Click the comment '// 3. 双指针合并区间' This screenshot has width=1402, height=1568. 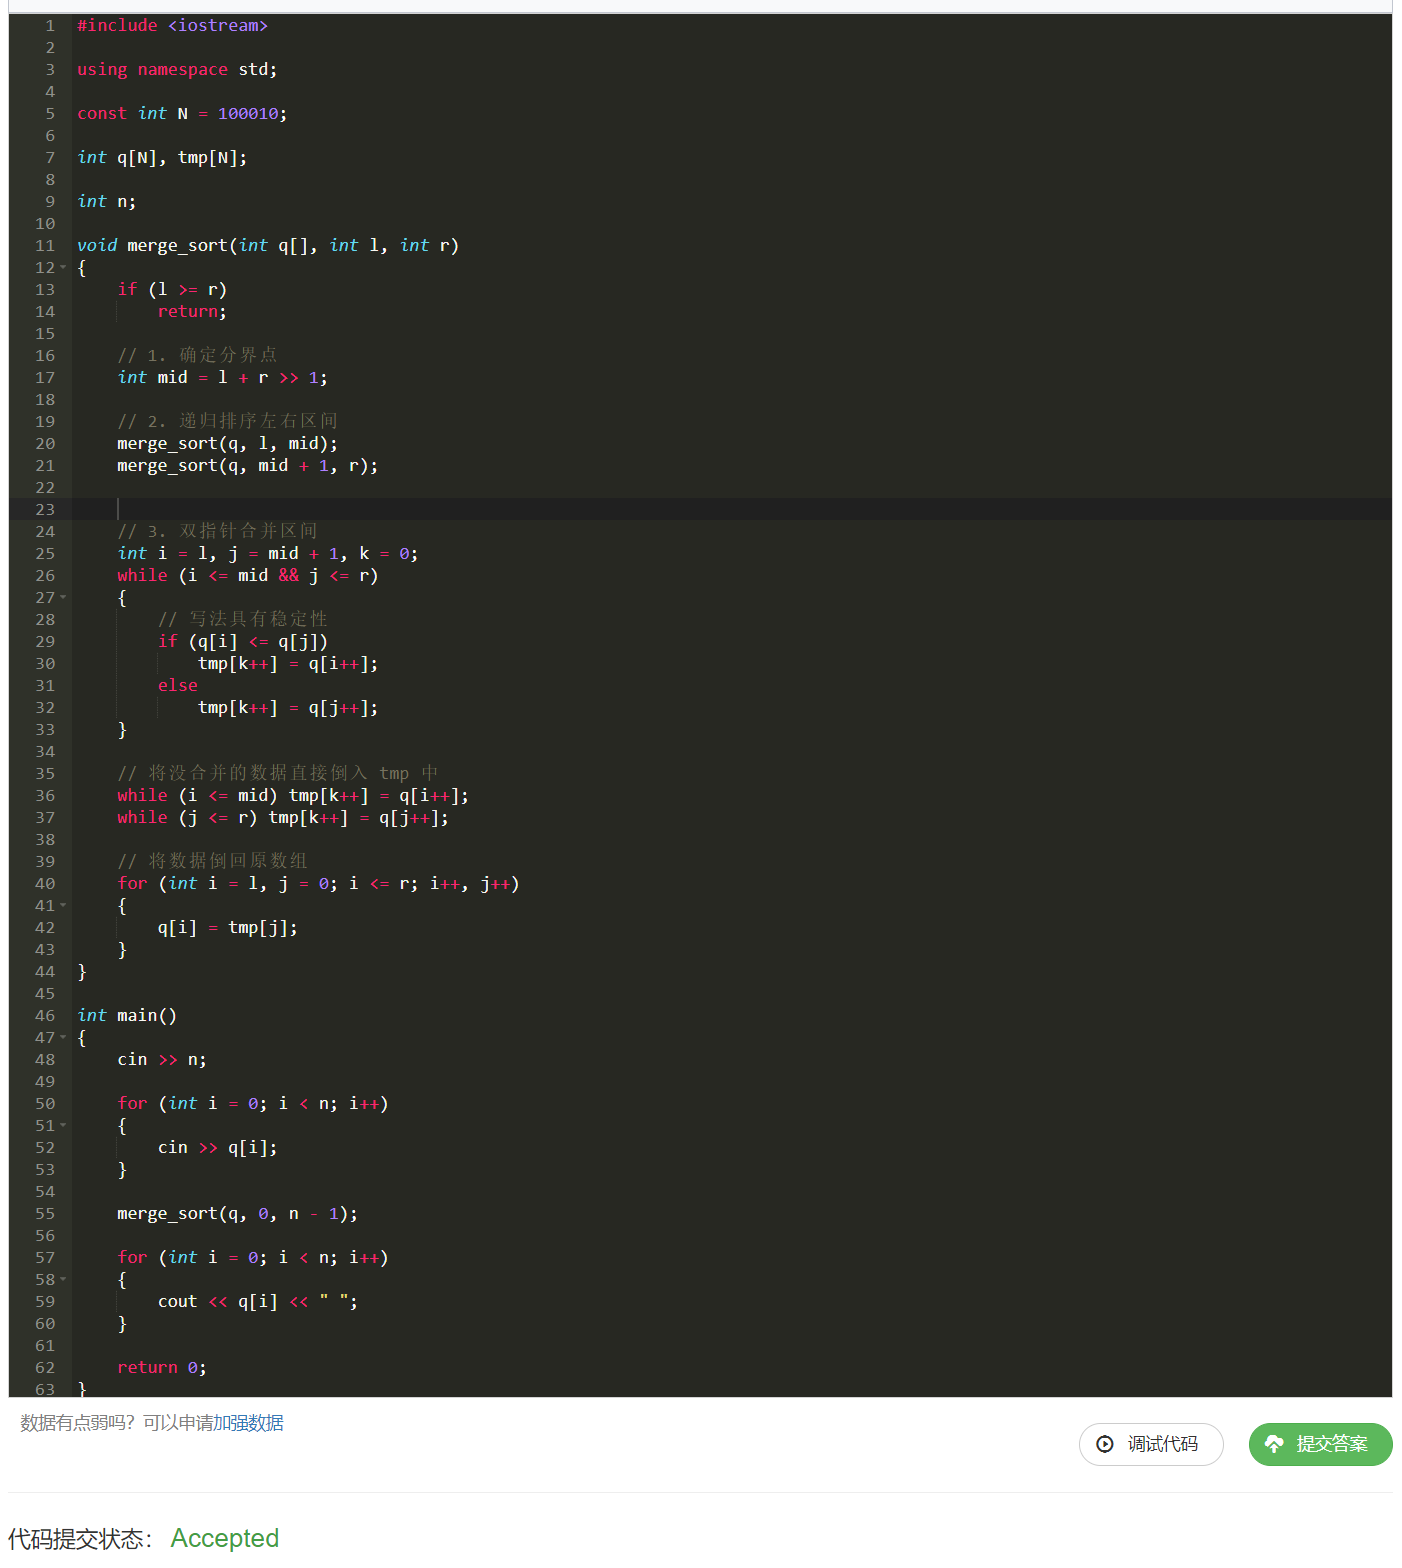tap(217, 531)
